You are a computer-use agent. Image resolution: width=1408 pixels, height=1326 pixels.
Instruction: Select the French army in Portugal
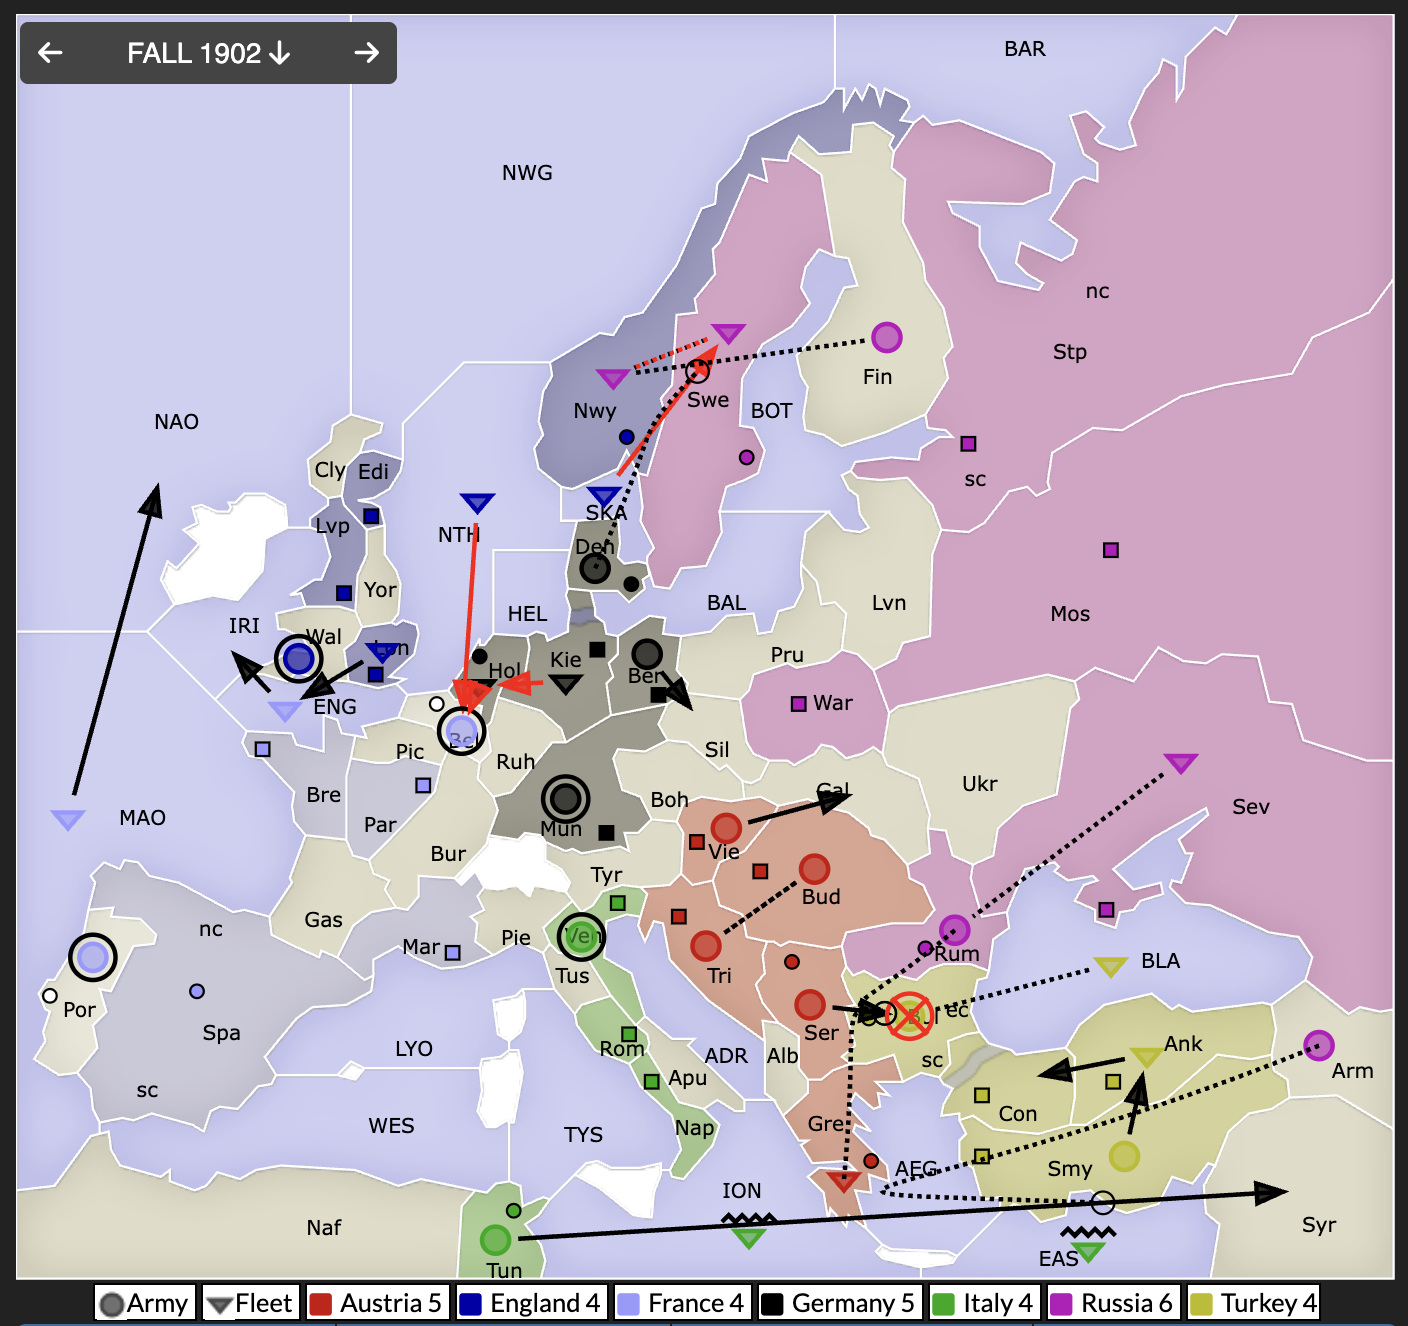pos(93,957)
